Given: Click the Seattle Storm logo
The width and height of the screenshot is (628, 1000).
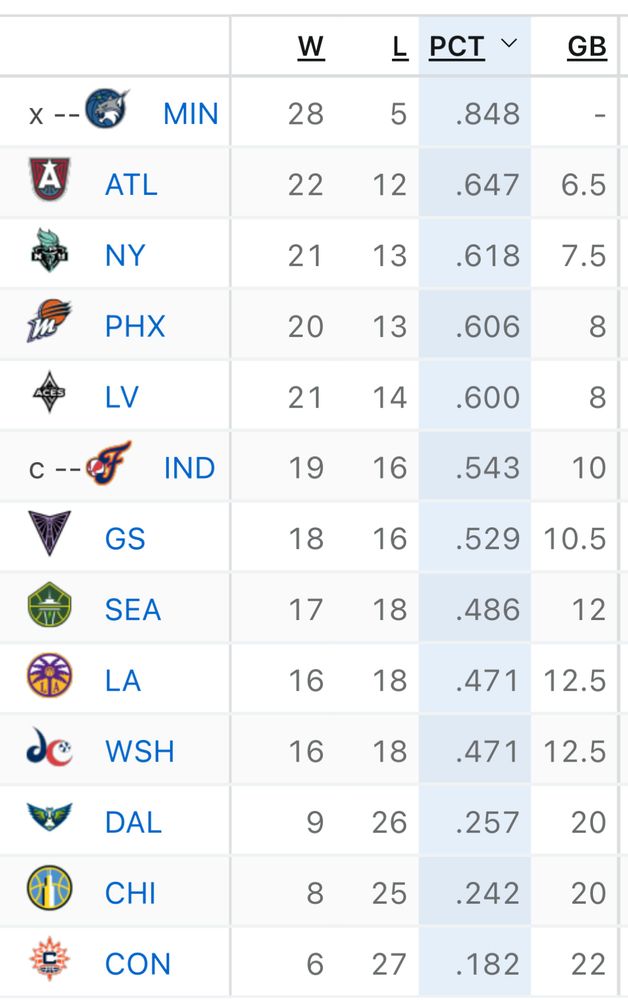Looking at the screenshot, I should tap(50, 605).
